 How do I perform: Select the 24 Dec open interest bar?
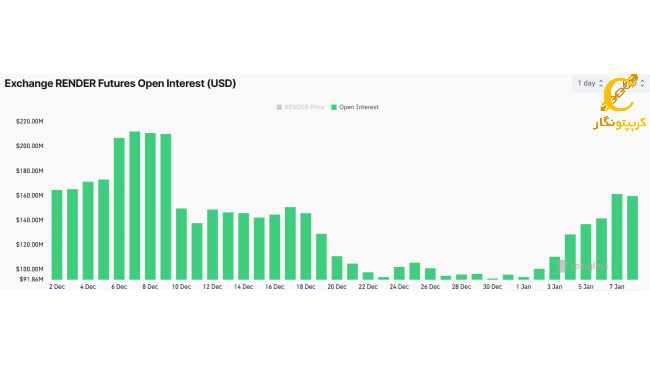399,273
